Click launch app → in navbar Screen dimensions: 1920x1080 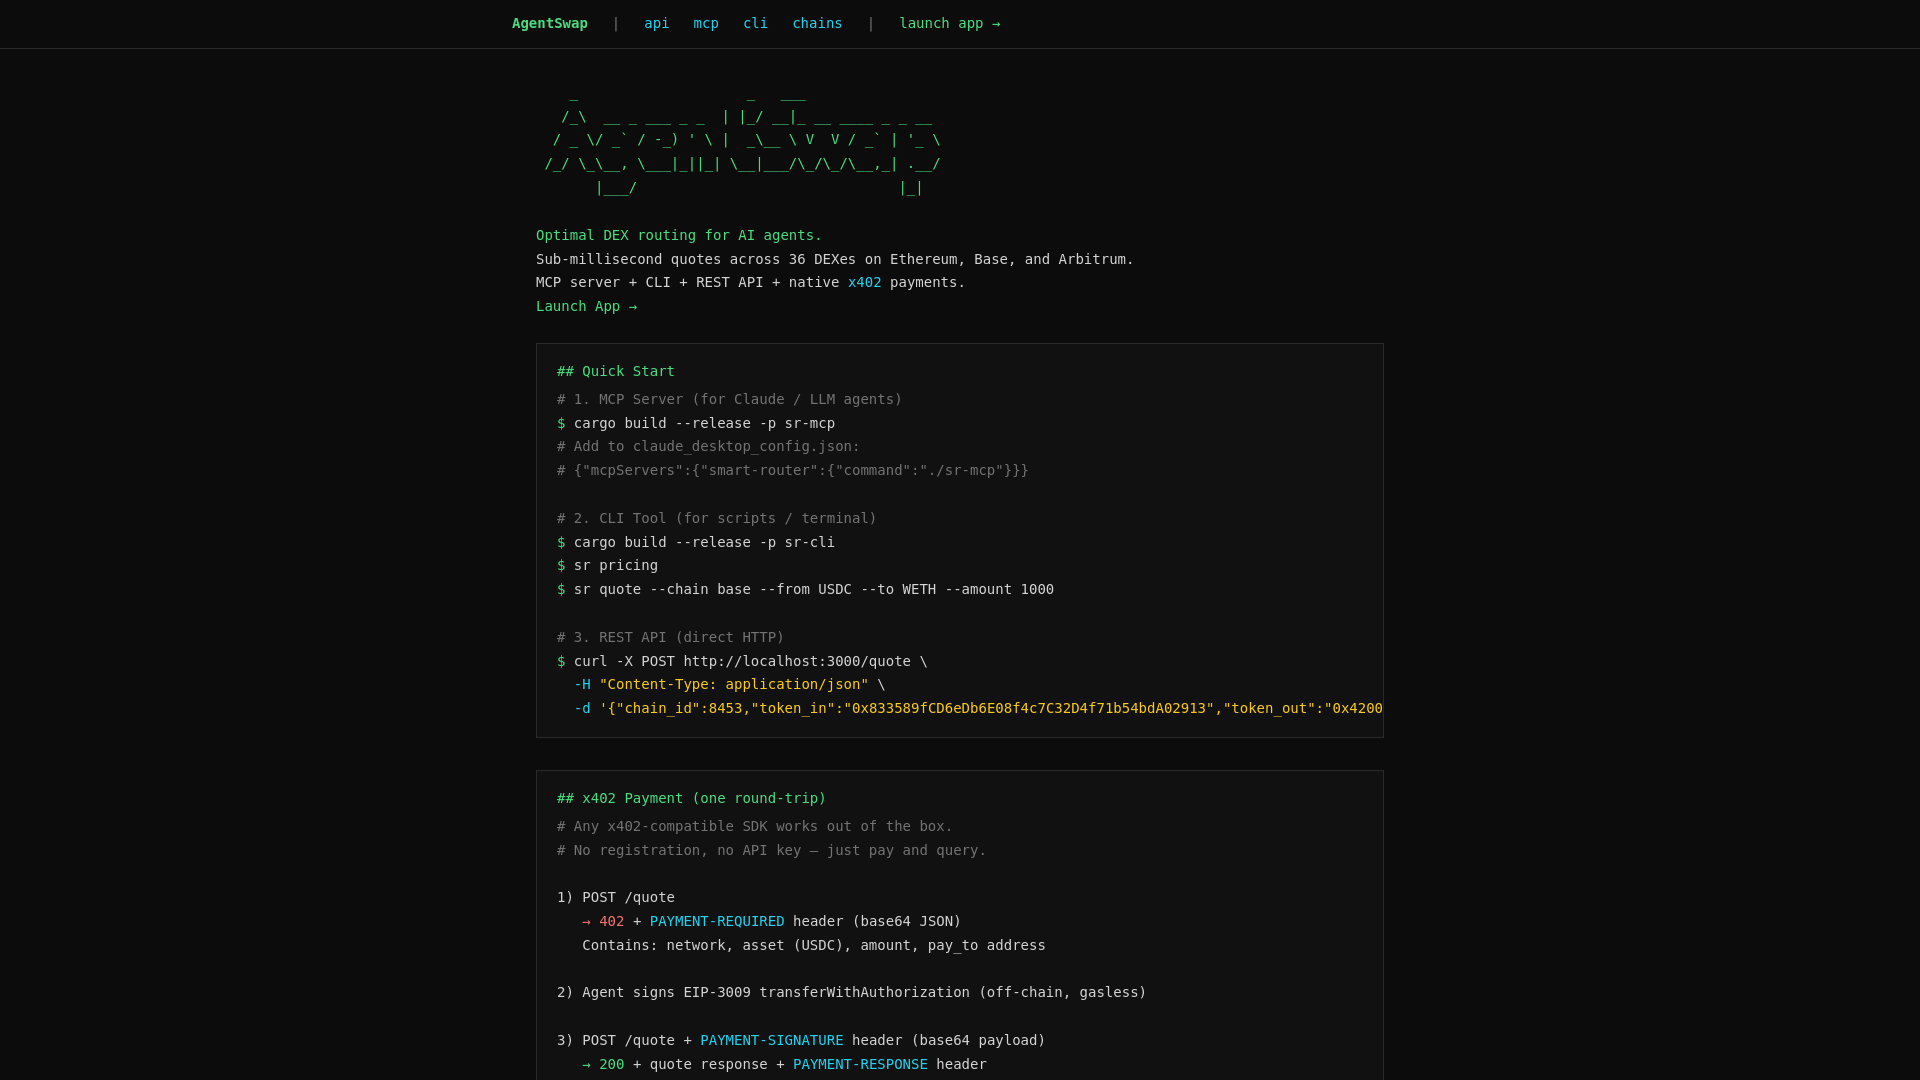click(949, 23)
